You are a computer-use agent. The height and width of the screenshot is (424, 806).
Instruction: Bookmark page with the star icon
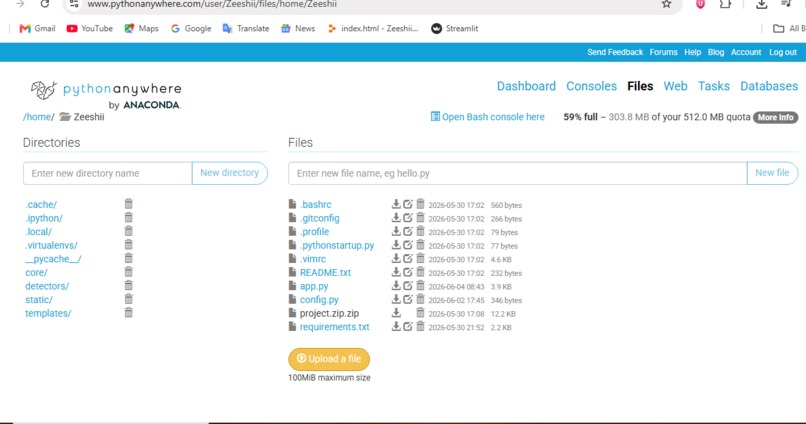point(667,4)
